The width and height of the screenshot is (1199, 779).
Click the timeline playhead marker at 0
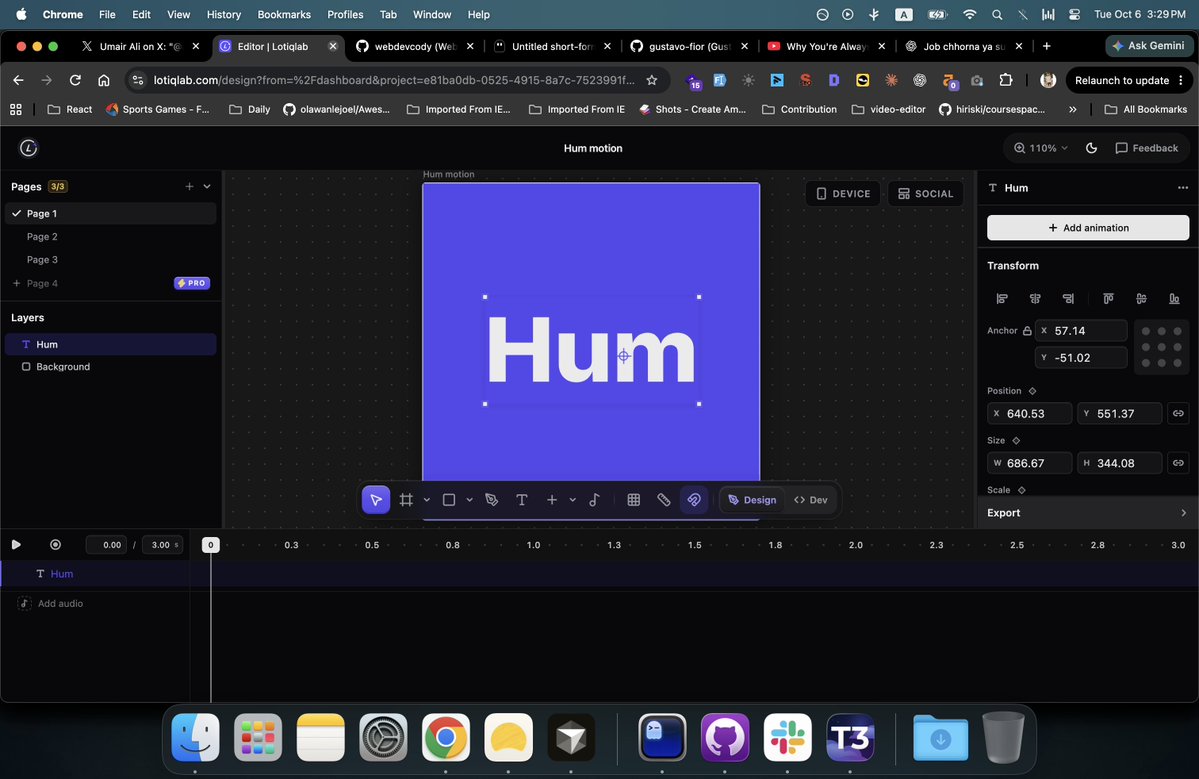point(210,544)
